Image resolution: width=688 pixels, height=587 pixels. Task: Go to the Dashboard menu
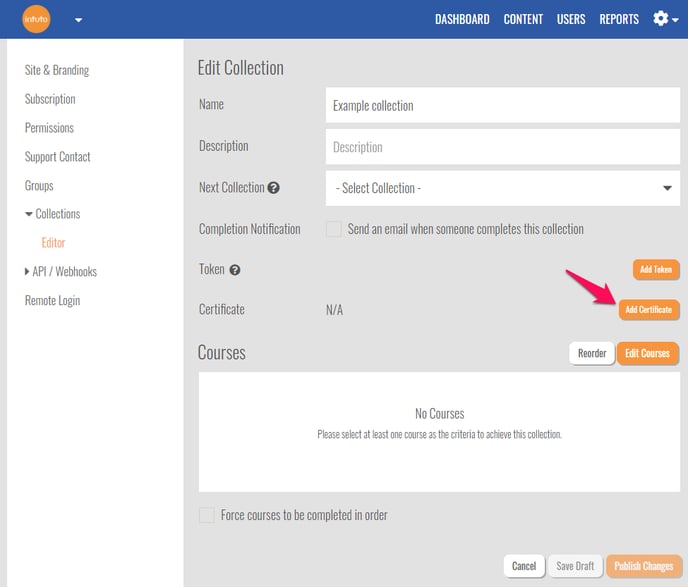tap(462, 19)
